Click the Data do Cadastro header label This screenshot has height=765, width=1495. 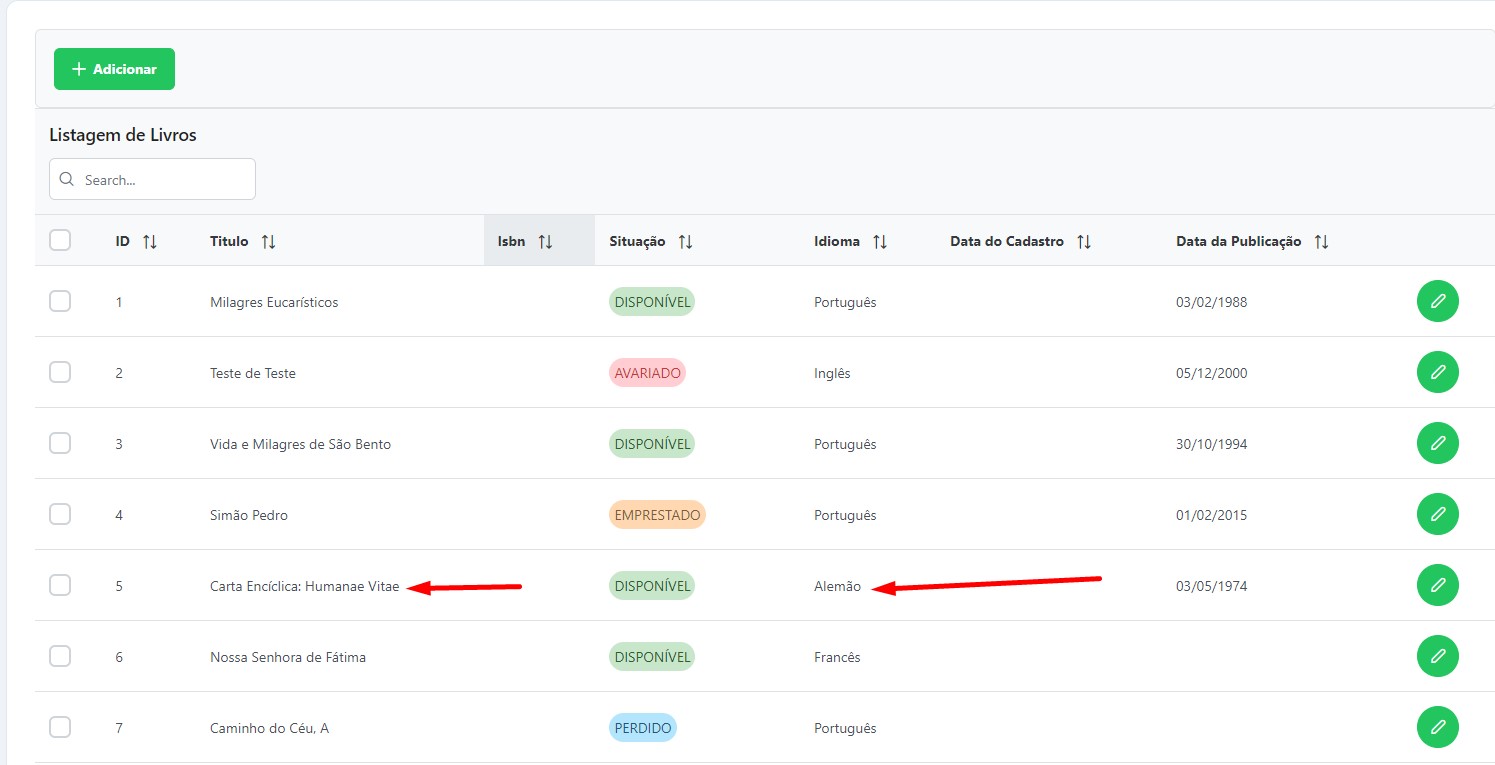point(1007,241)
